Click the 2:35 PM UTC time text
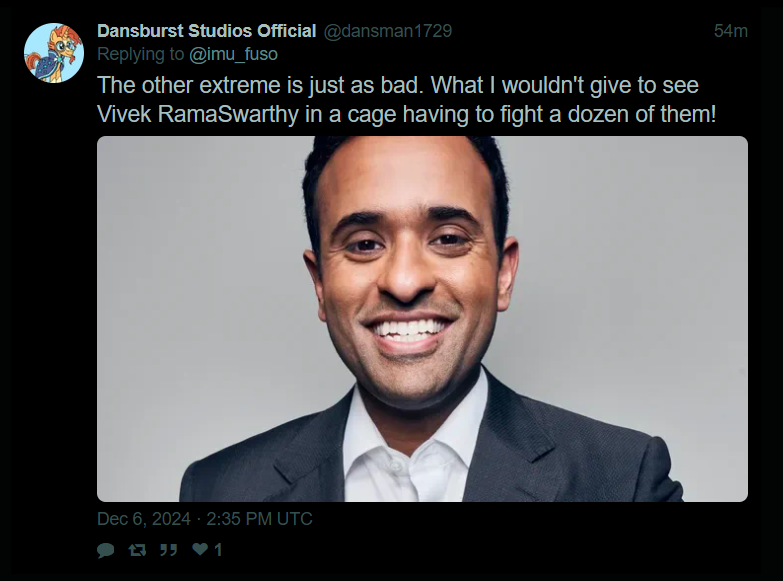Screen dimensions: 783x581 259,519
